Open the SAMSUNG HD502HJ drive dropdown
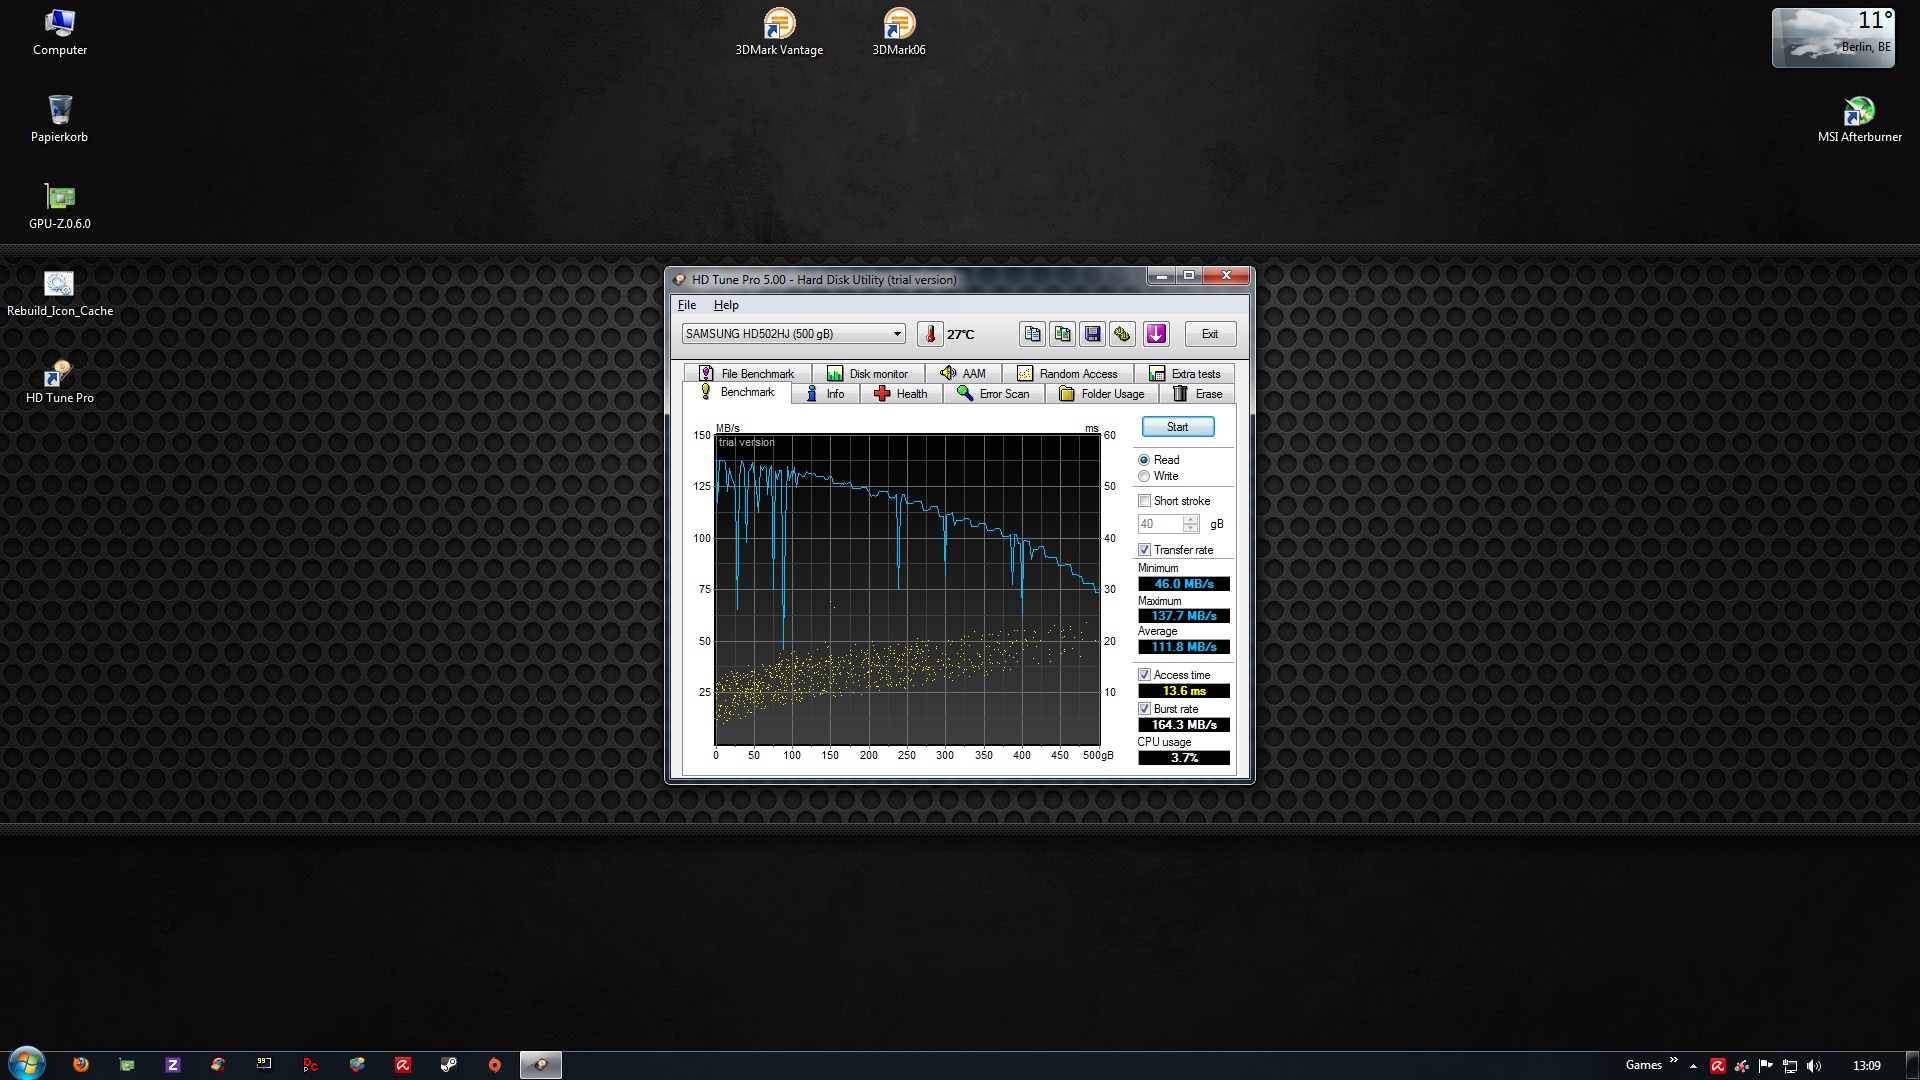The height and width of the screenshot is (1080, 1920). (x=793, y=334)
